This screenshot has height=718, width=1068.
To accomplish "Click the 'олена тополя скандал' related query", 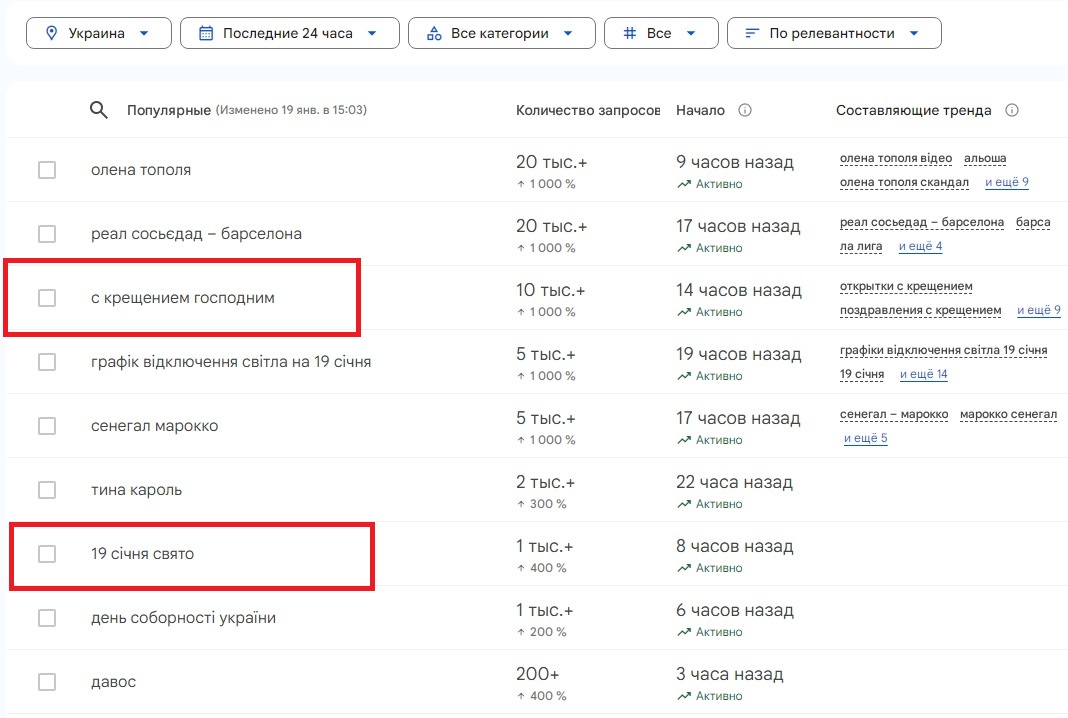I will tap(904, 182).
